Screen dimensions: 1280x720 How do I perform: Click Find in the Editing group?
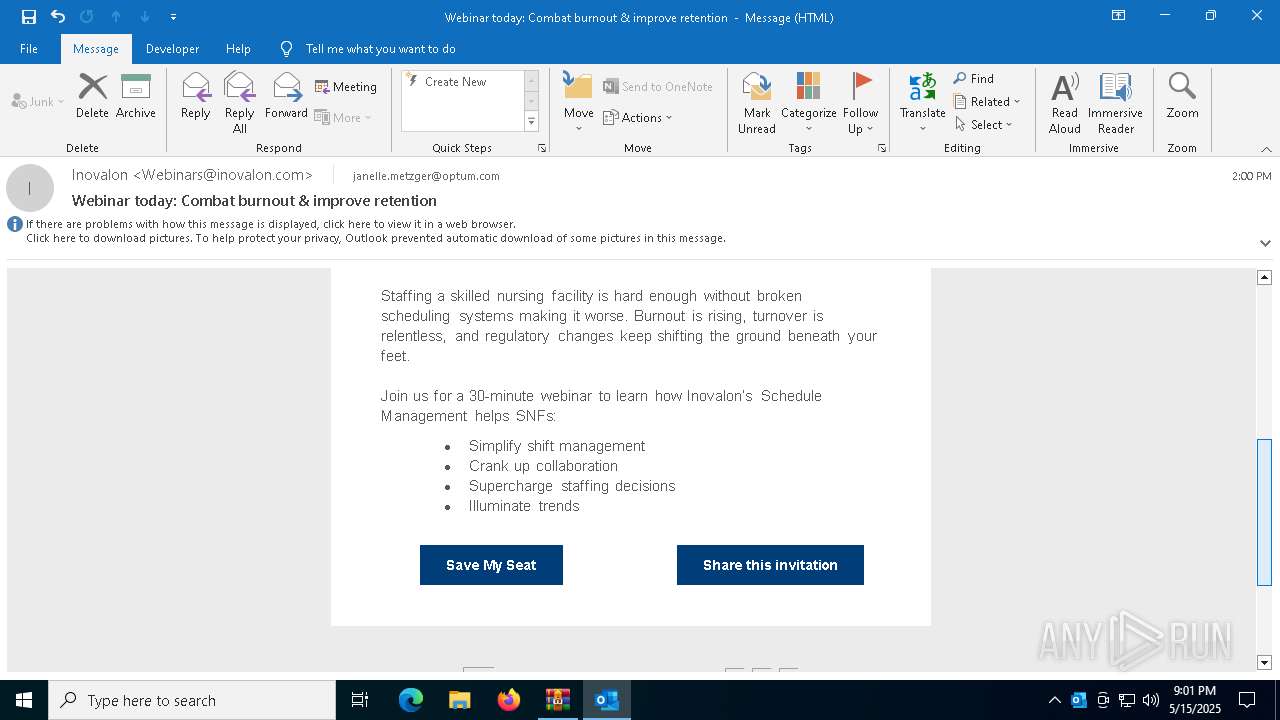click(x=974, y=78)
